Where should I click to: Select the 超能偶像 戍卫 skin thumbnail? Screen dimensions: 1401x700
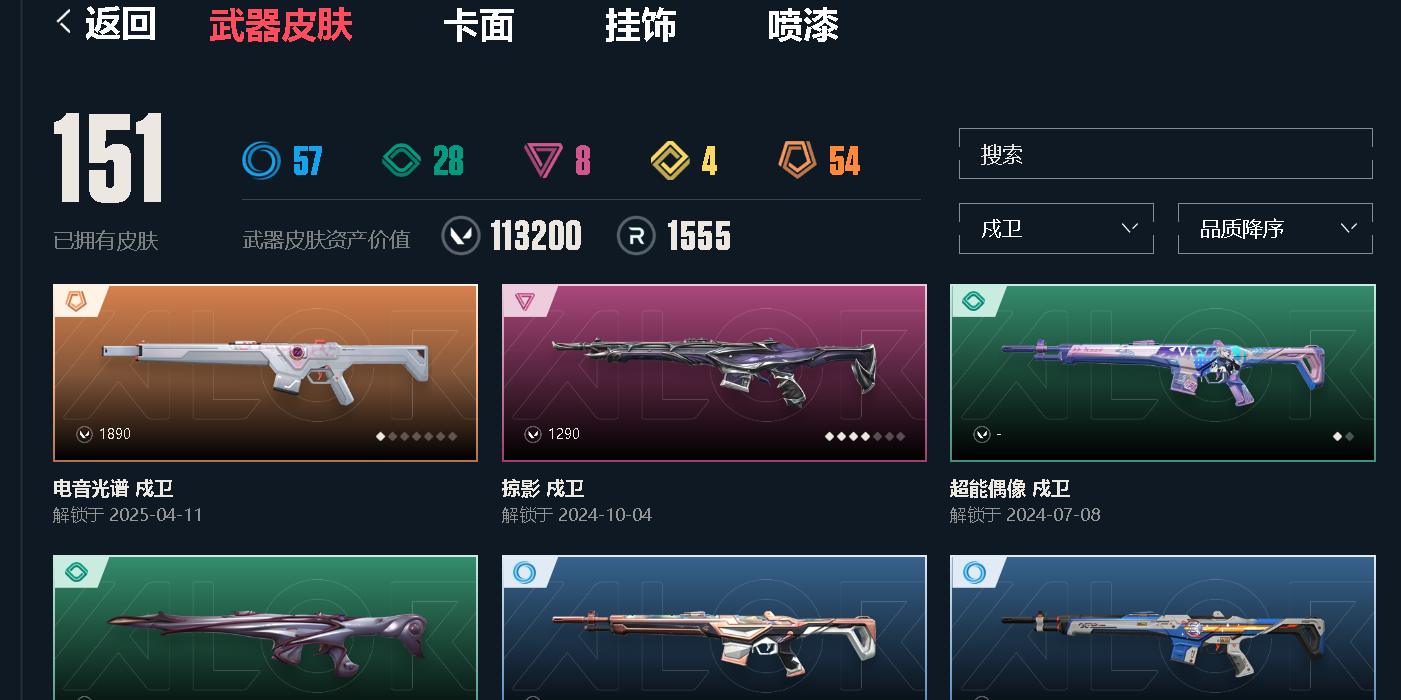1163,373
